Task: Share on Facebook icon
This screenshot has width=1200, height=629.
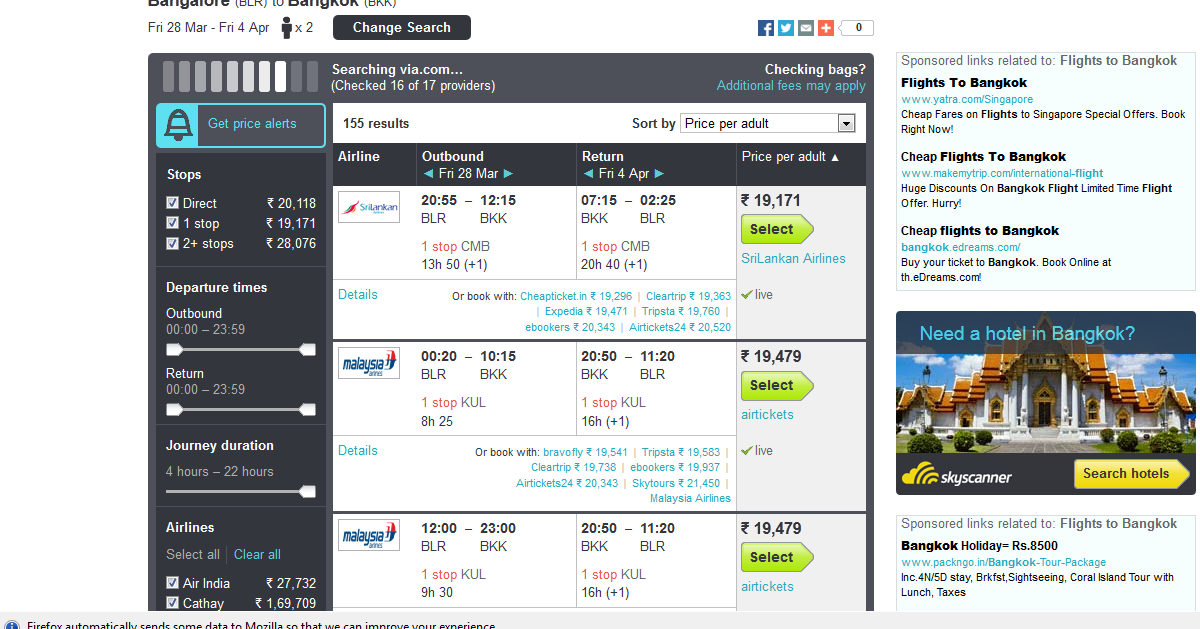Action: tap(766, 28)
